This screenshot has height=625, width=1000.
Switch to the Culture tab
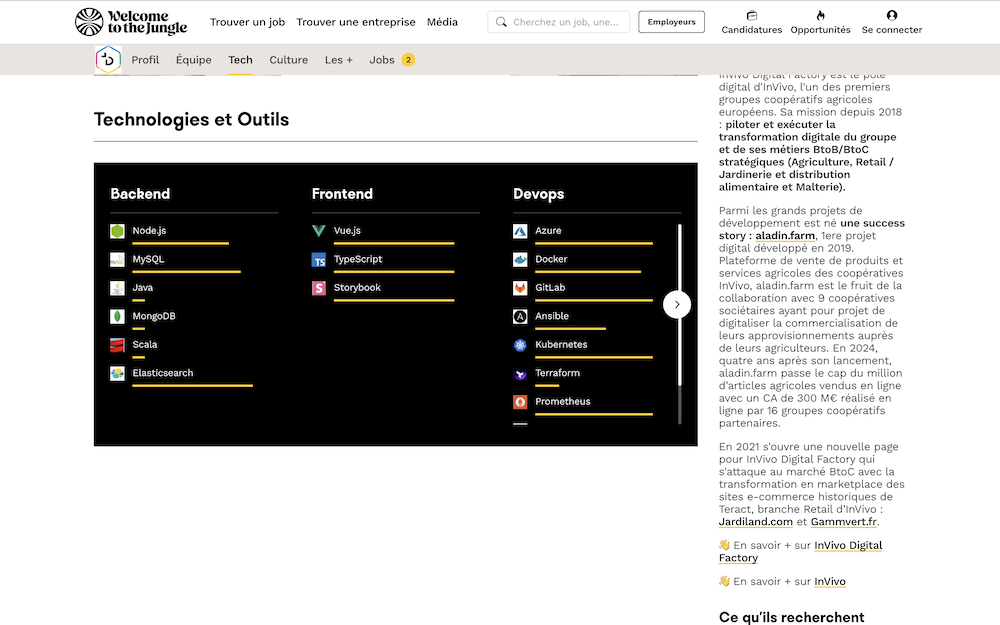coord(288,60)
